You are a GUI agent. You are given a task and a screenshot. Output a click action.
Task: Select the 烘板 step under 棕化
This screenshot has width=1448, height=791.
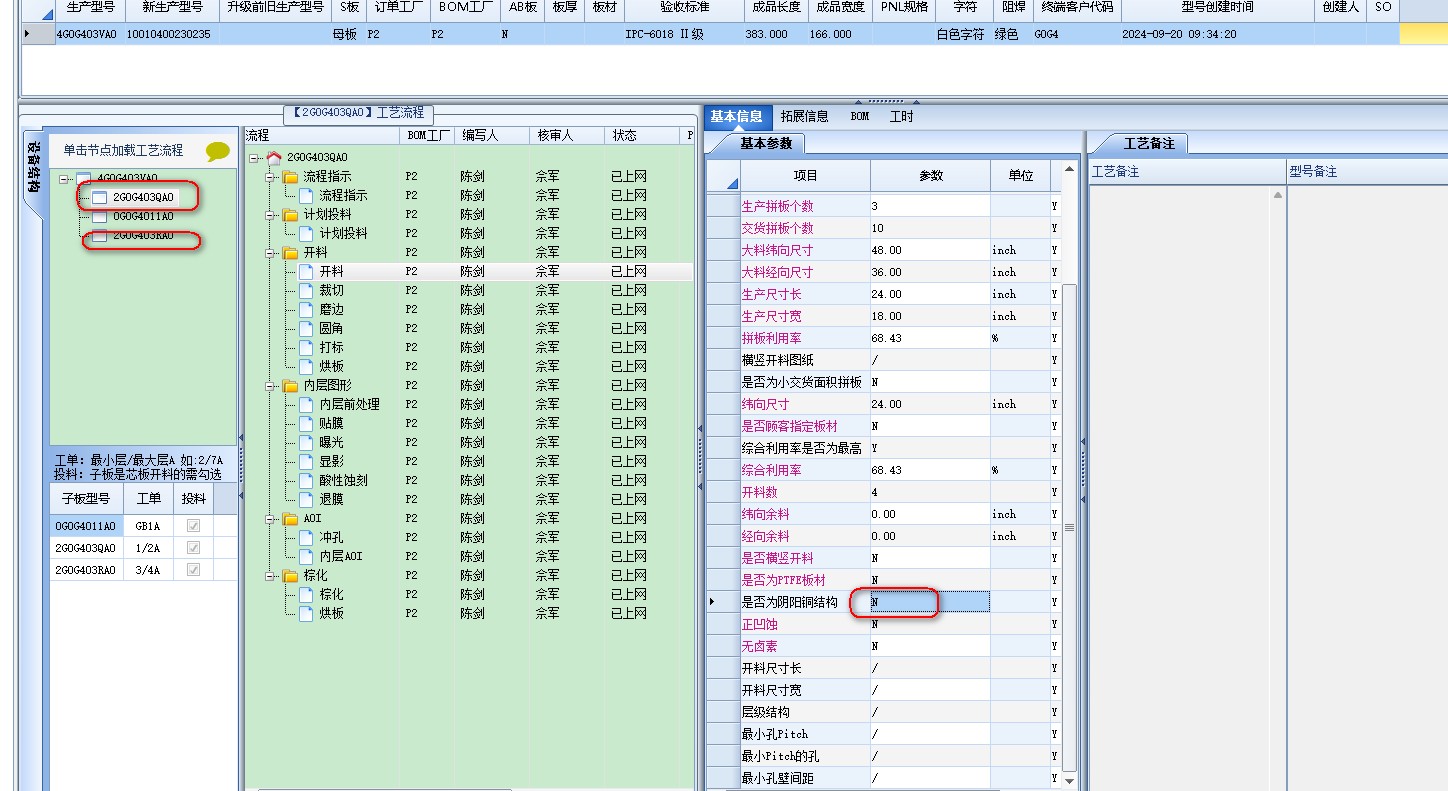pos(470,614)
